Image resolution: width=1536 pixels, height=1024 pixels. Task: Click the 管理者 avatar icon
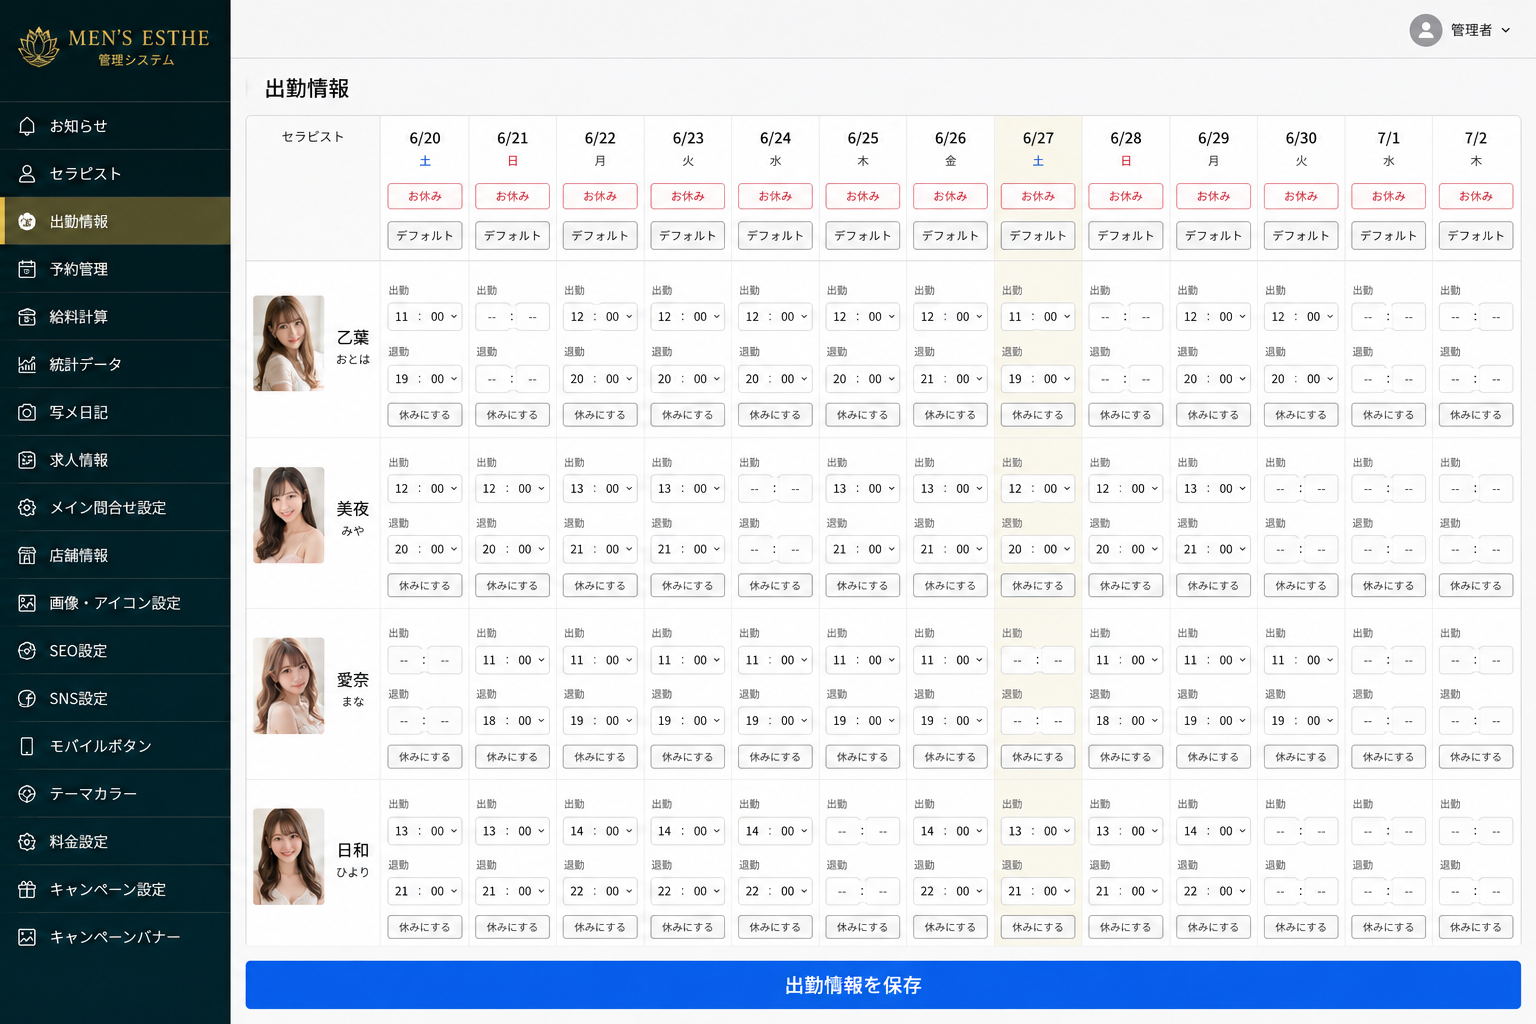click(x=1425, y=30)
